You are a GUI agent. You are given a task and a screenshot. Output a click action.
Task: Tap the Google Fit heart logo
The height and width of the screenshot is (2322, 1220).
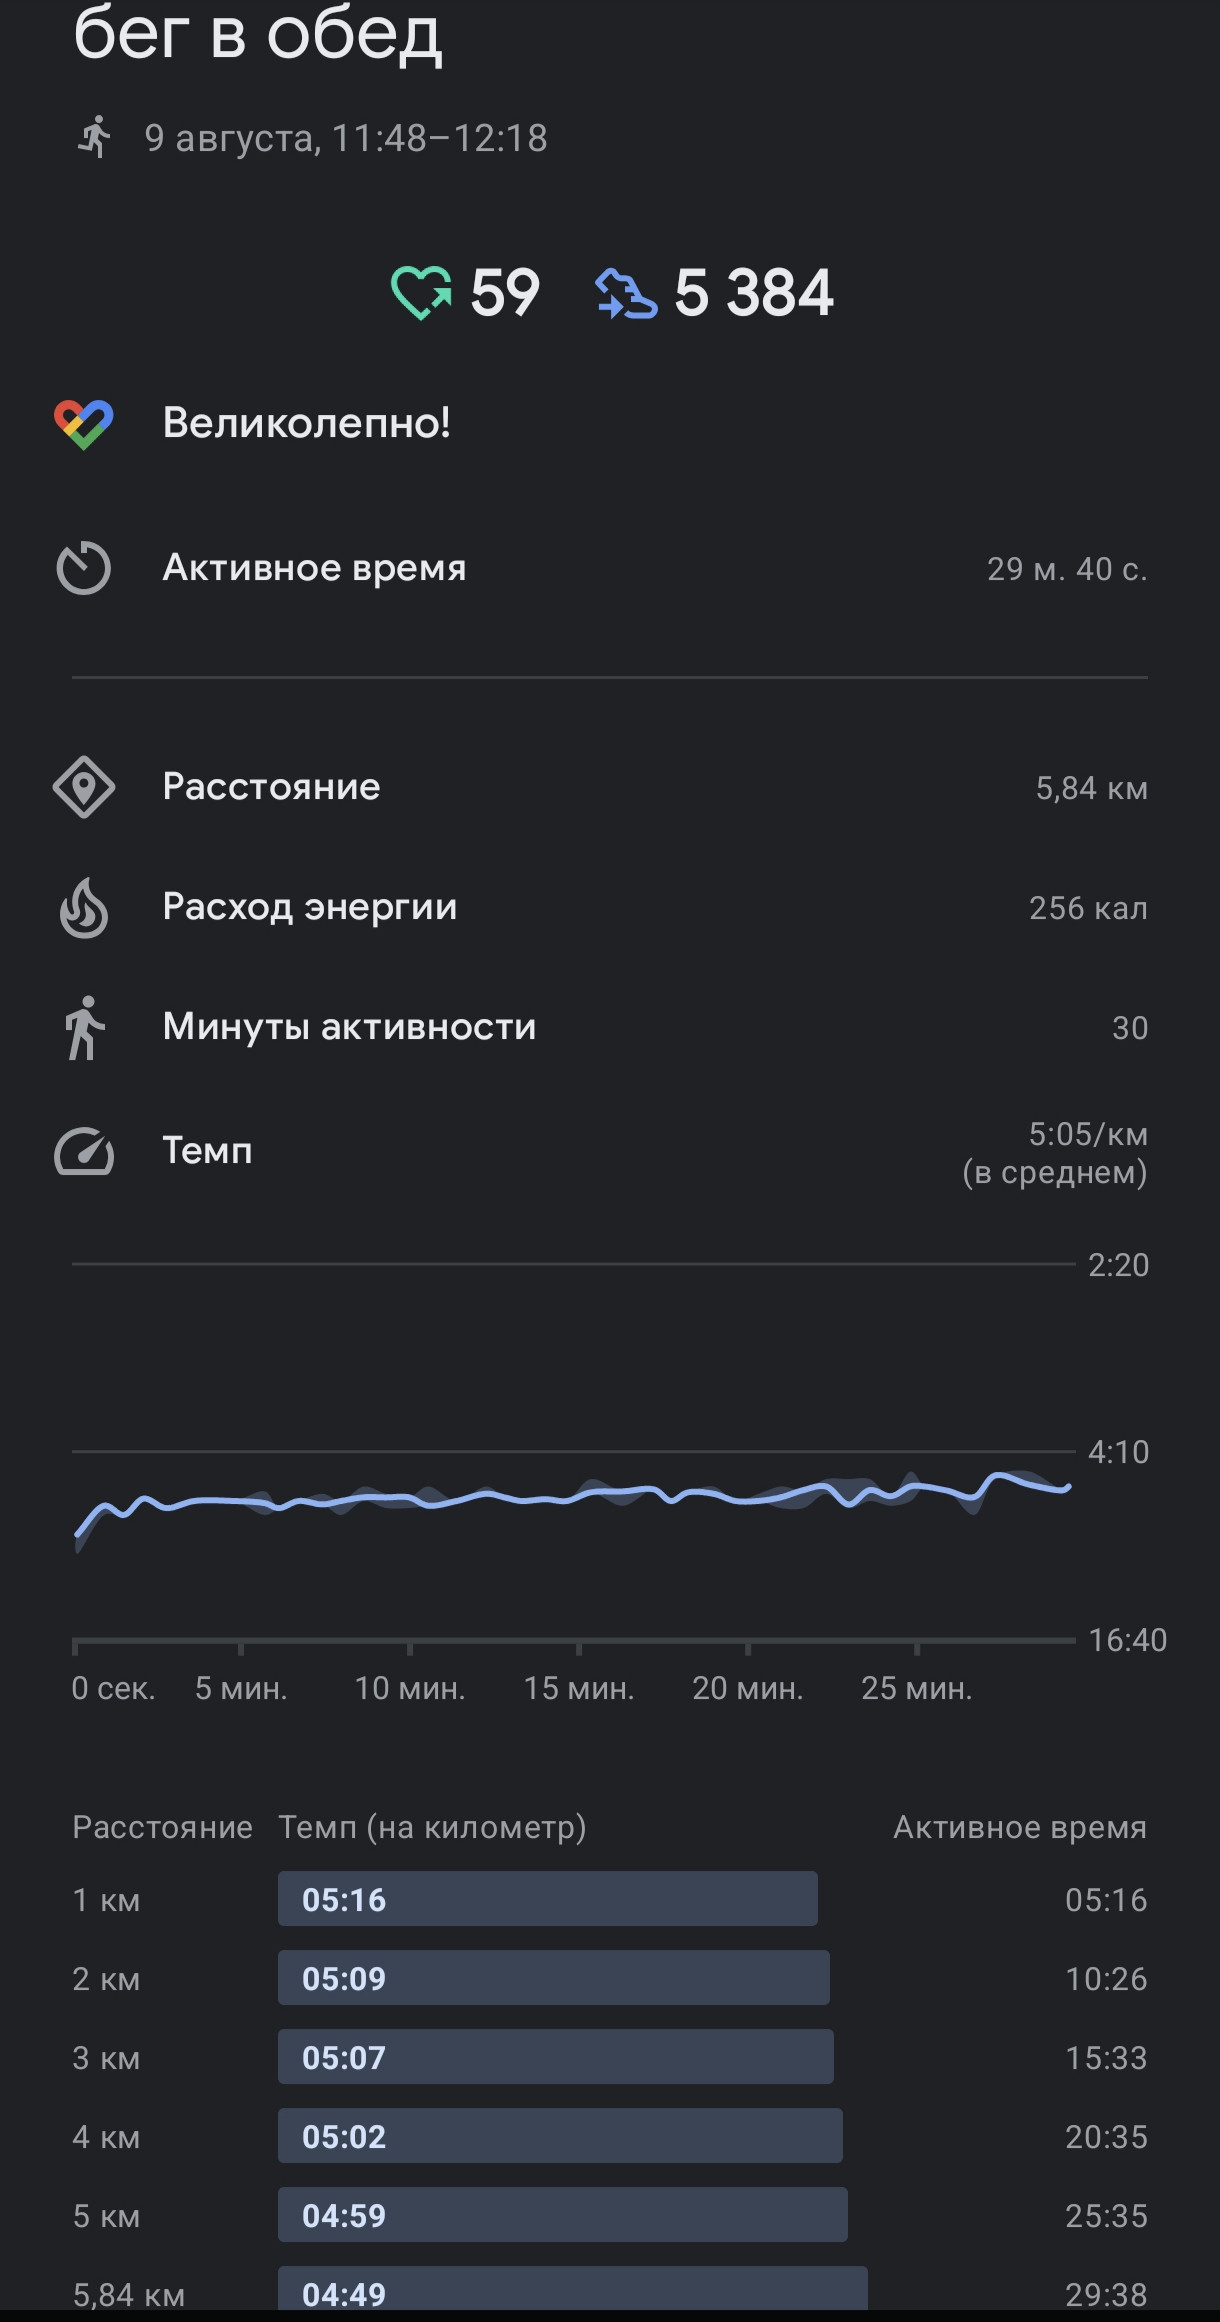[84, 424]
